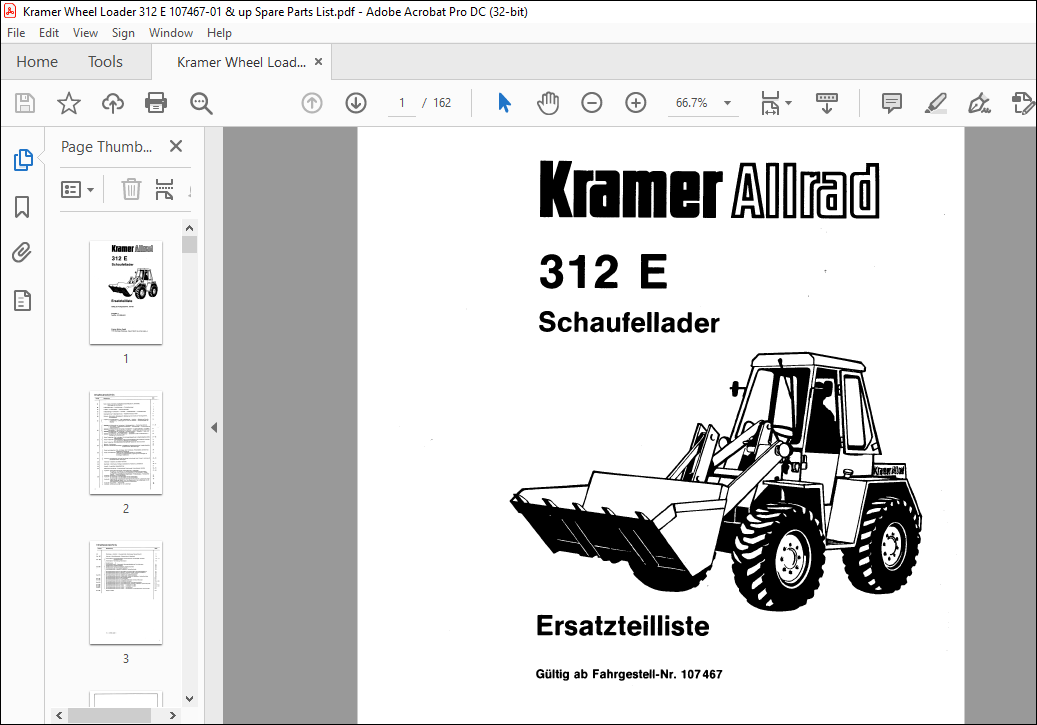Open the Find text magnifier tool
This screenshot has width=1037, height=725.
[201, 103]
